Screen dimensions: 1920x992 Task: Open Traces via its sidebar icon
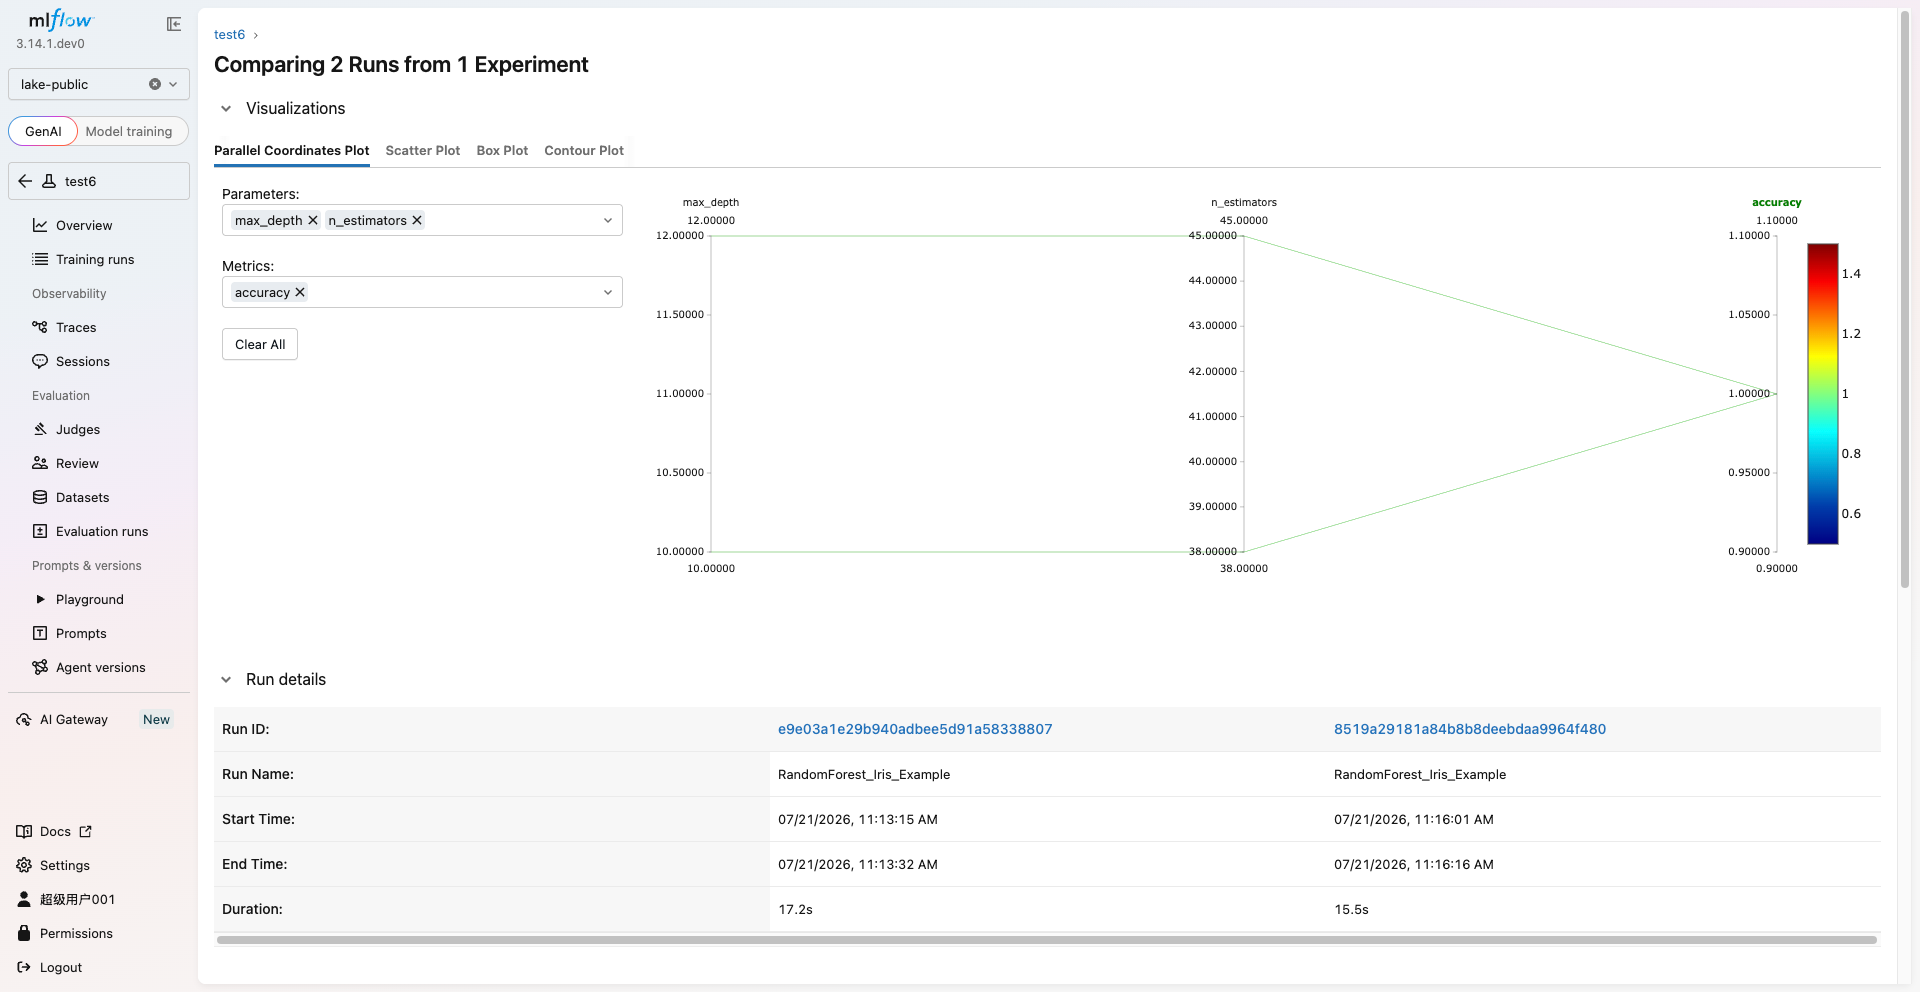coord(40,327)
